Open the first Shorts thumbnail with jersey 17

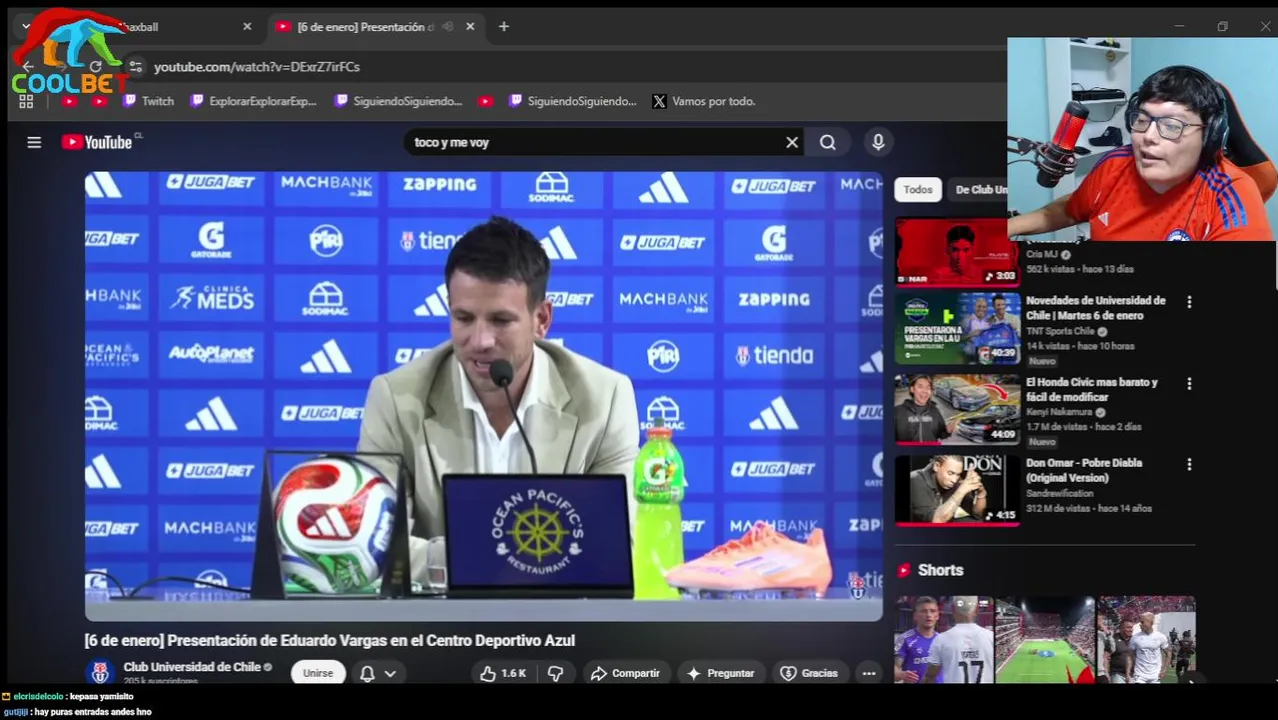click(x=943, y=640)
